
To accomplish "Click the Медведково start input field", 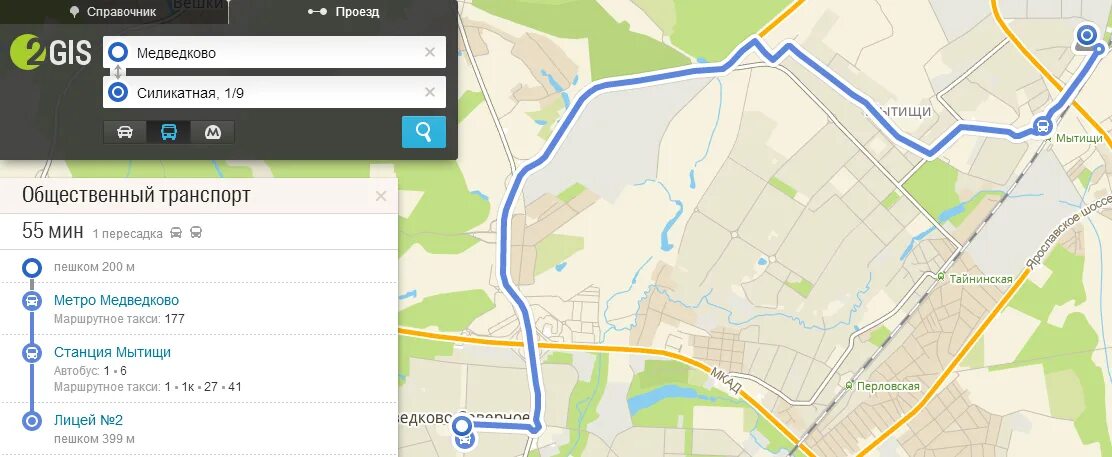I will (274, 53).
